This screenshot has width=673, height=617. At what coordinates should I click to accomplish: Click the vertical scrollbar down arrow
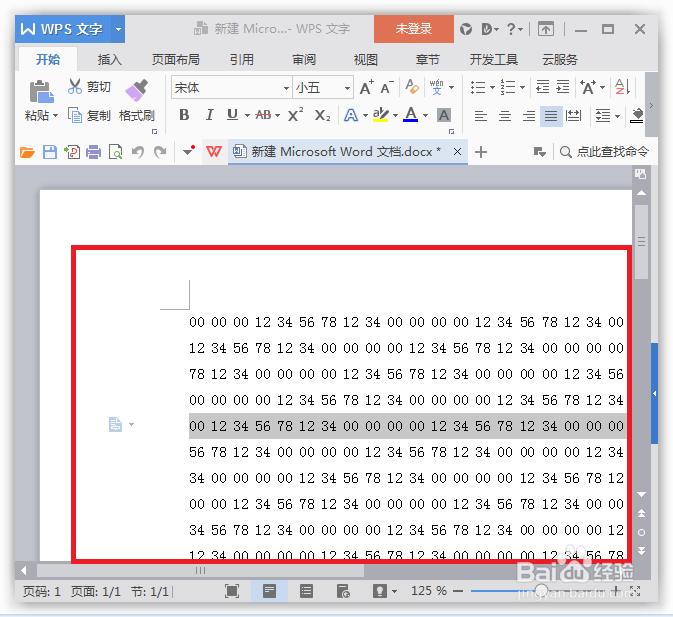[x=641, y=494]
